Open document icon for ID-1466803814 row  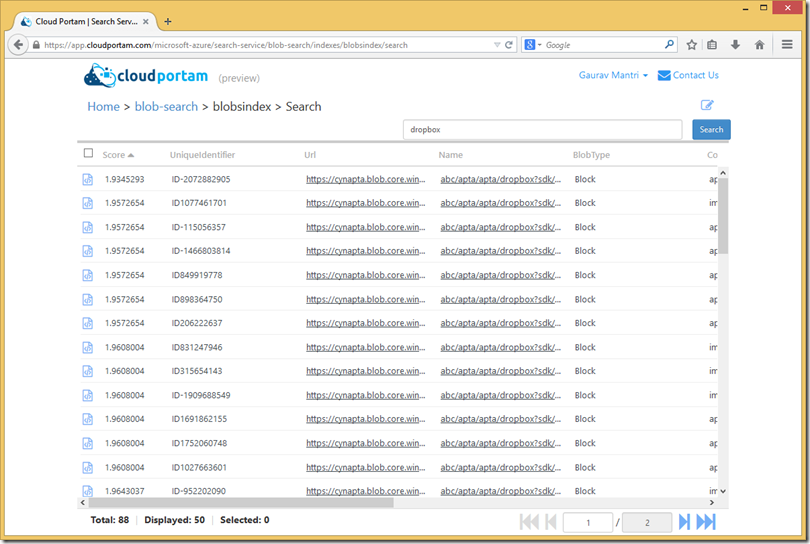coord(88,251)
